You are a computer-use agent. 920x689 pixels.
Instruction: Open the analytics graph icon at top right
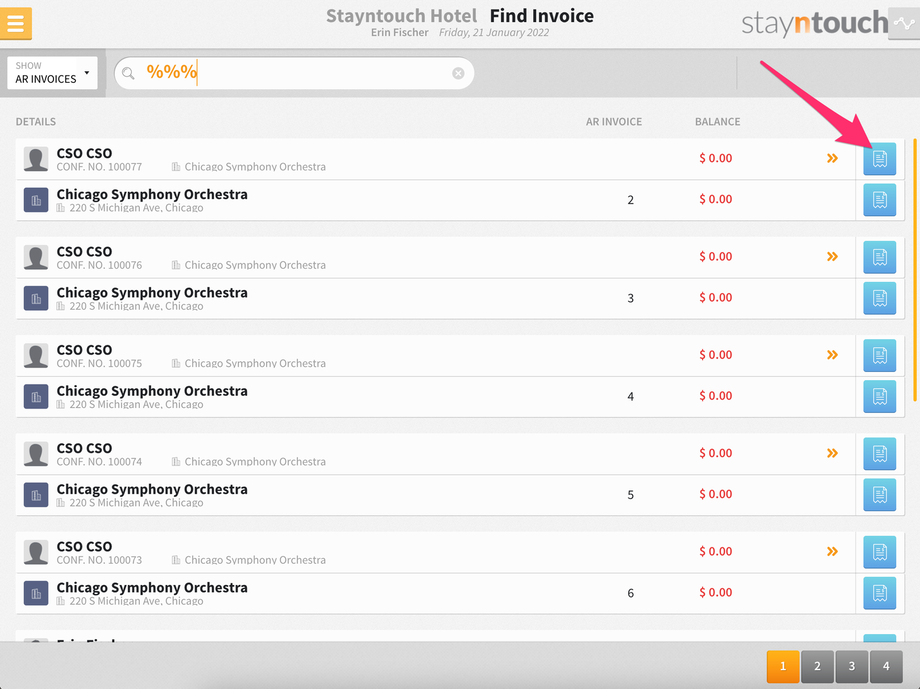click(904, 23)
